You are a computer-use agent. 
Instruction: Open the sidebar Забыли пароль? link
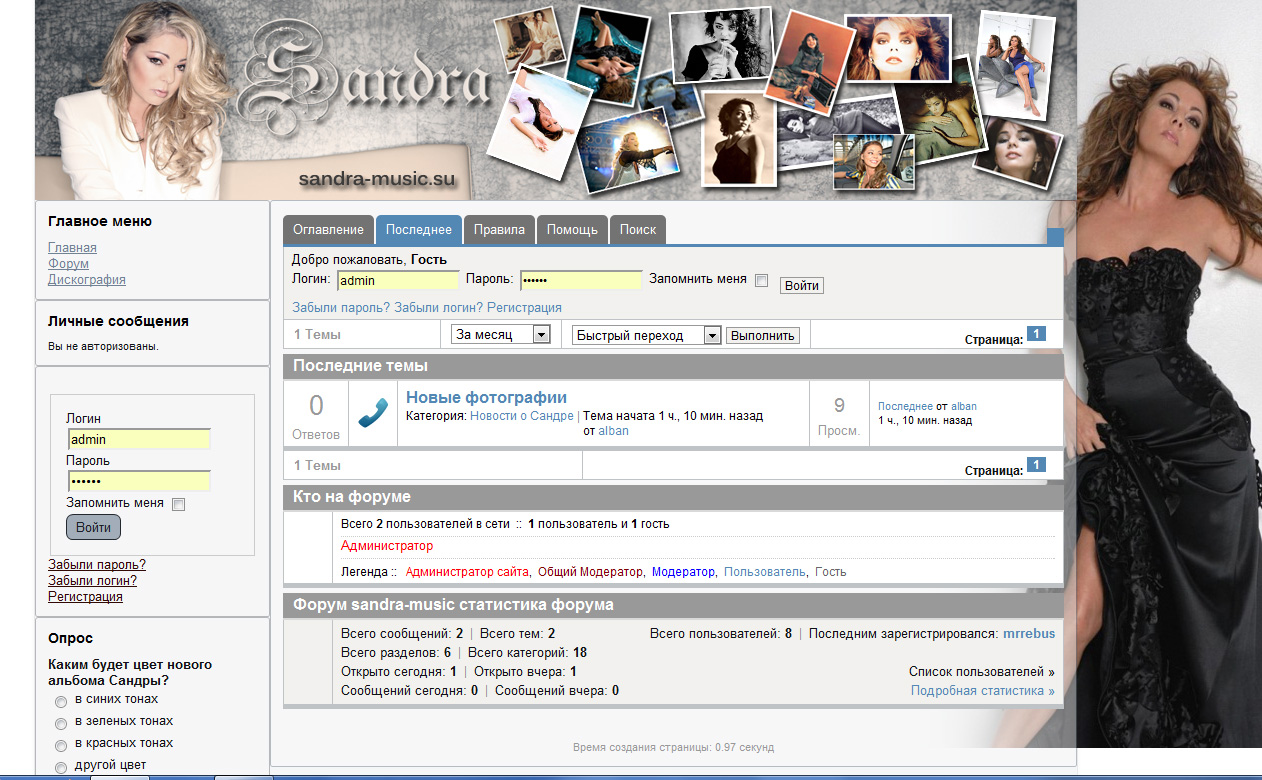pos(97,564)
